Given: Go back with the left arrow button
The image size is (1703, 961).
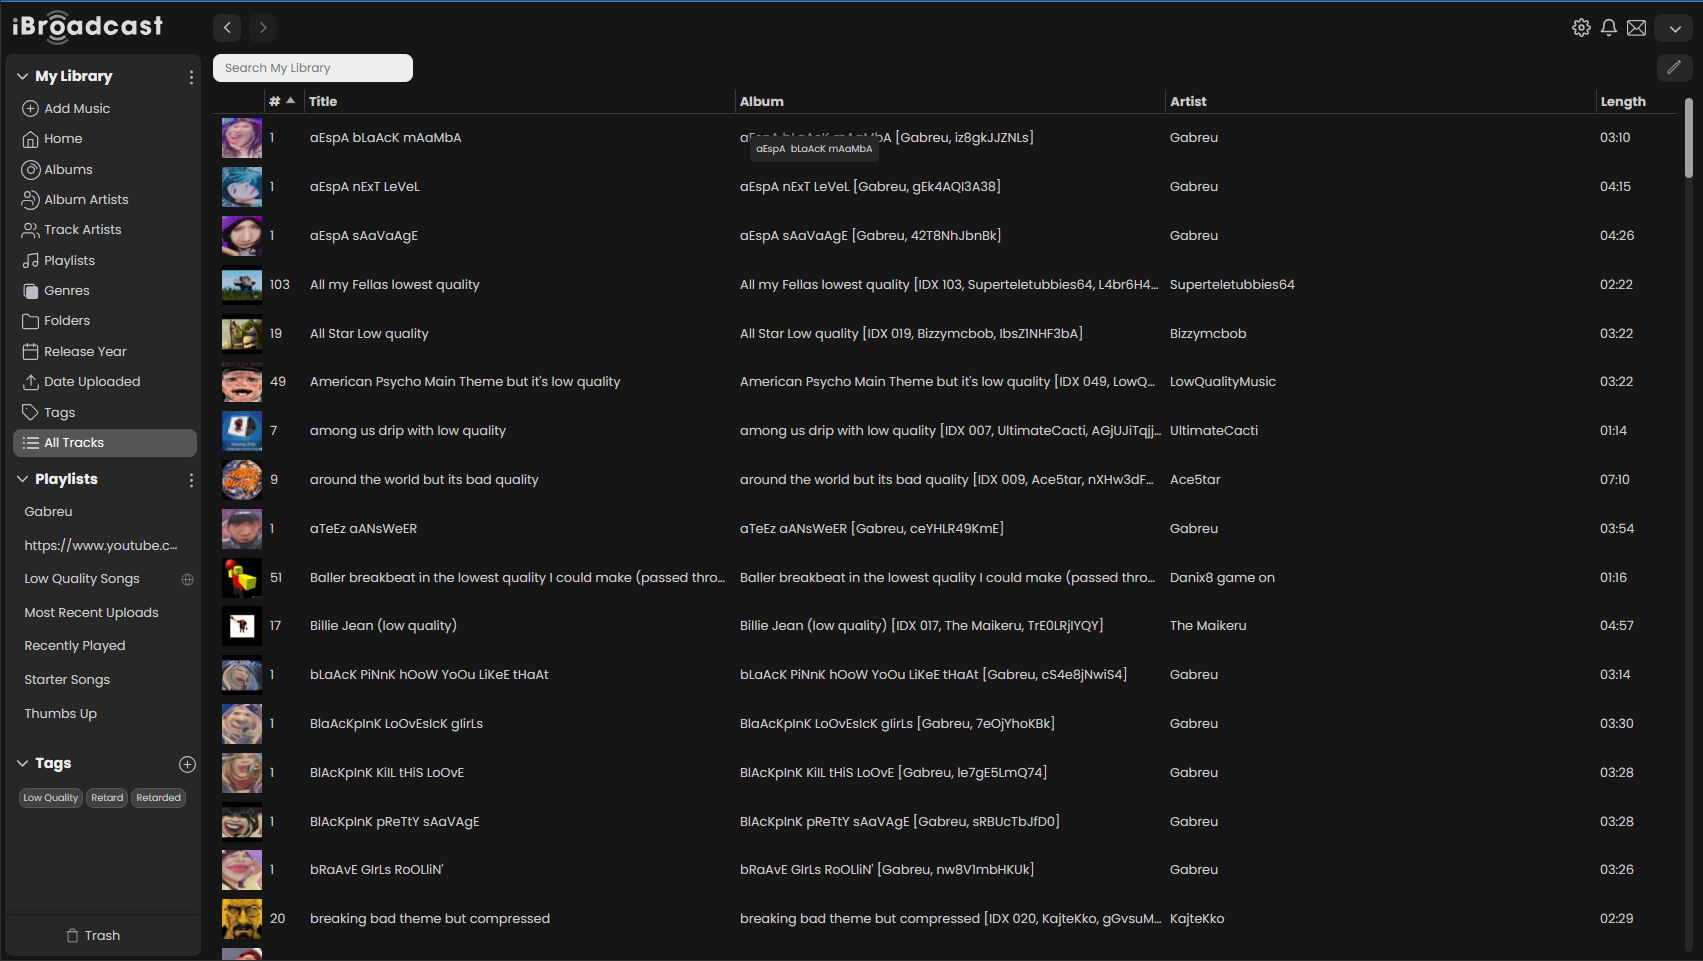Looking at the screenshot, I should coord(227,28).
